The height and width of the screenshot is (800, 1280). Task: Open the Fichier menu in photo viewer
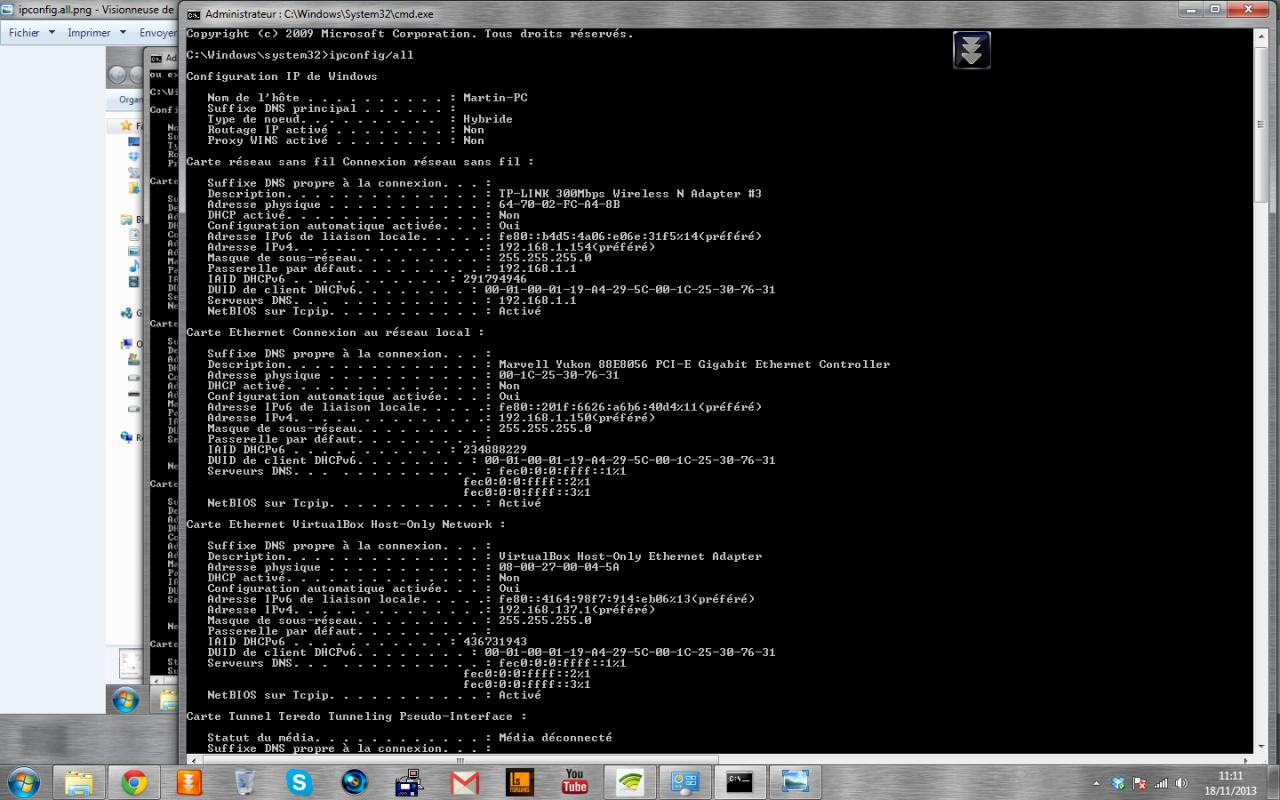[24, 32]
